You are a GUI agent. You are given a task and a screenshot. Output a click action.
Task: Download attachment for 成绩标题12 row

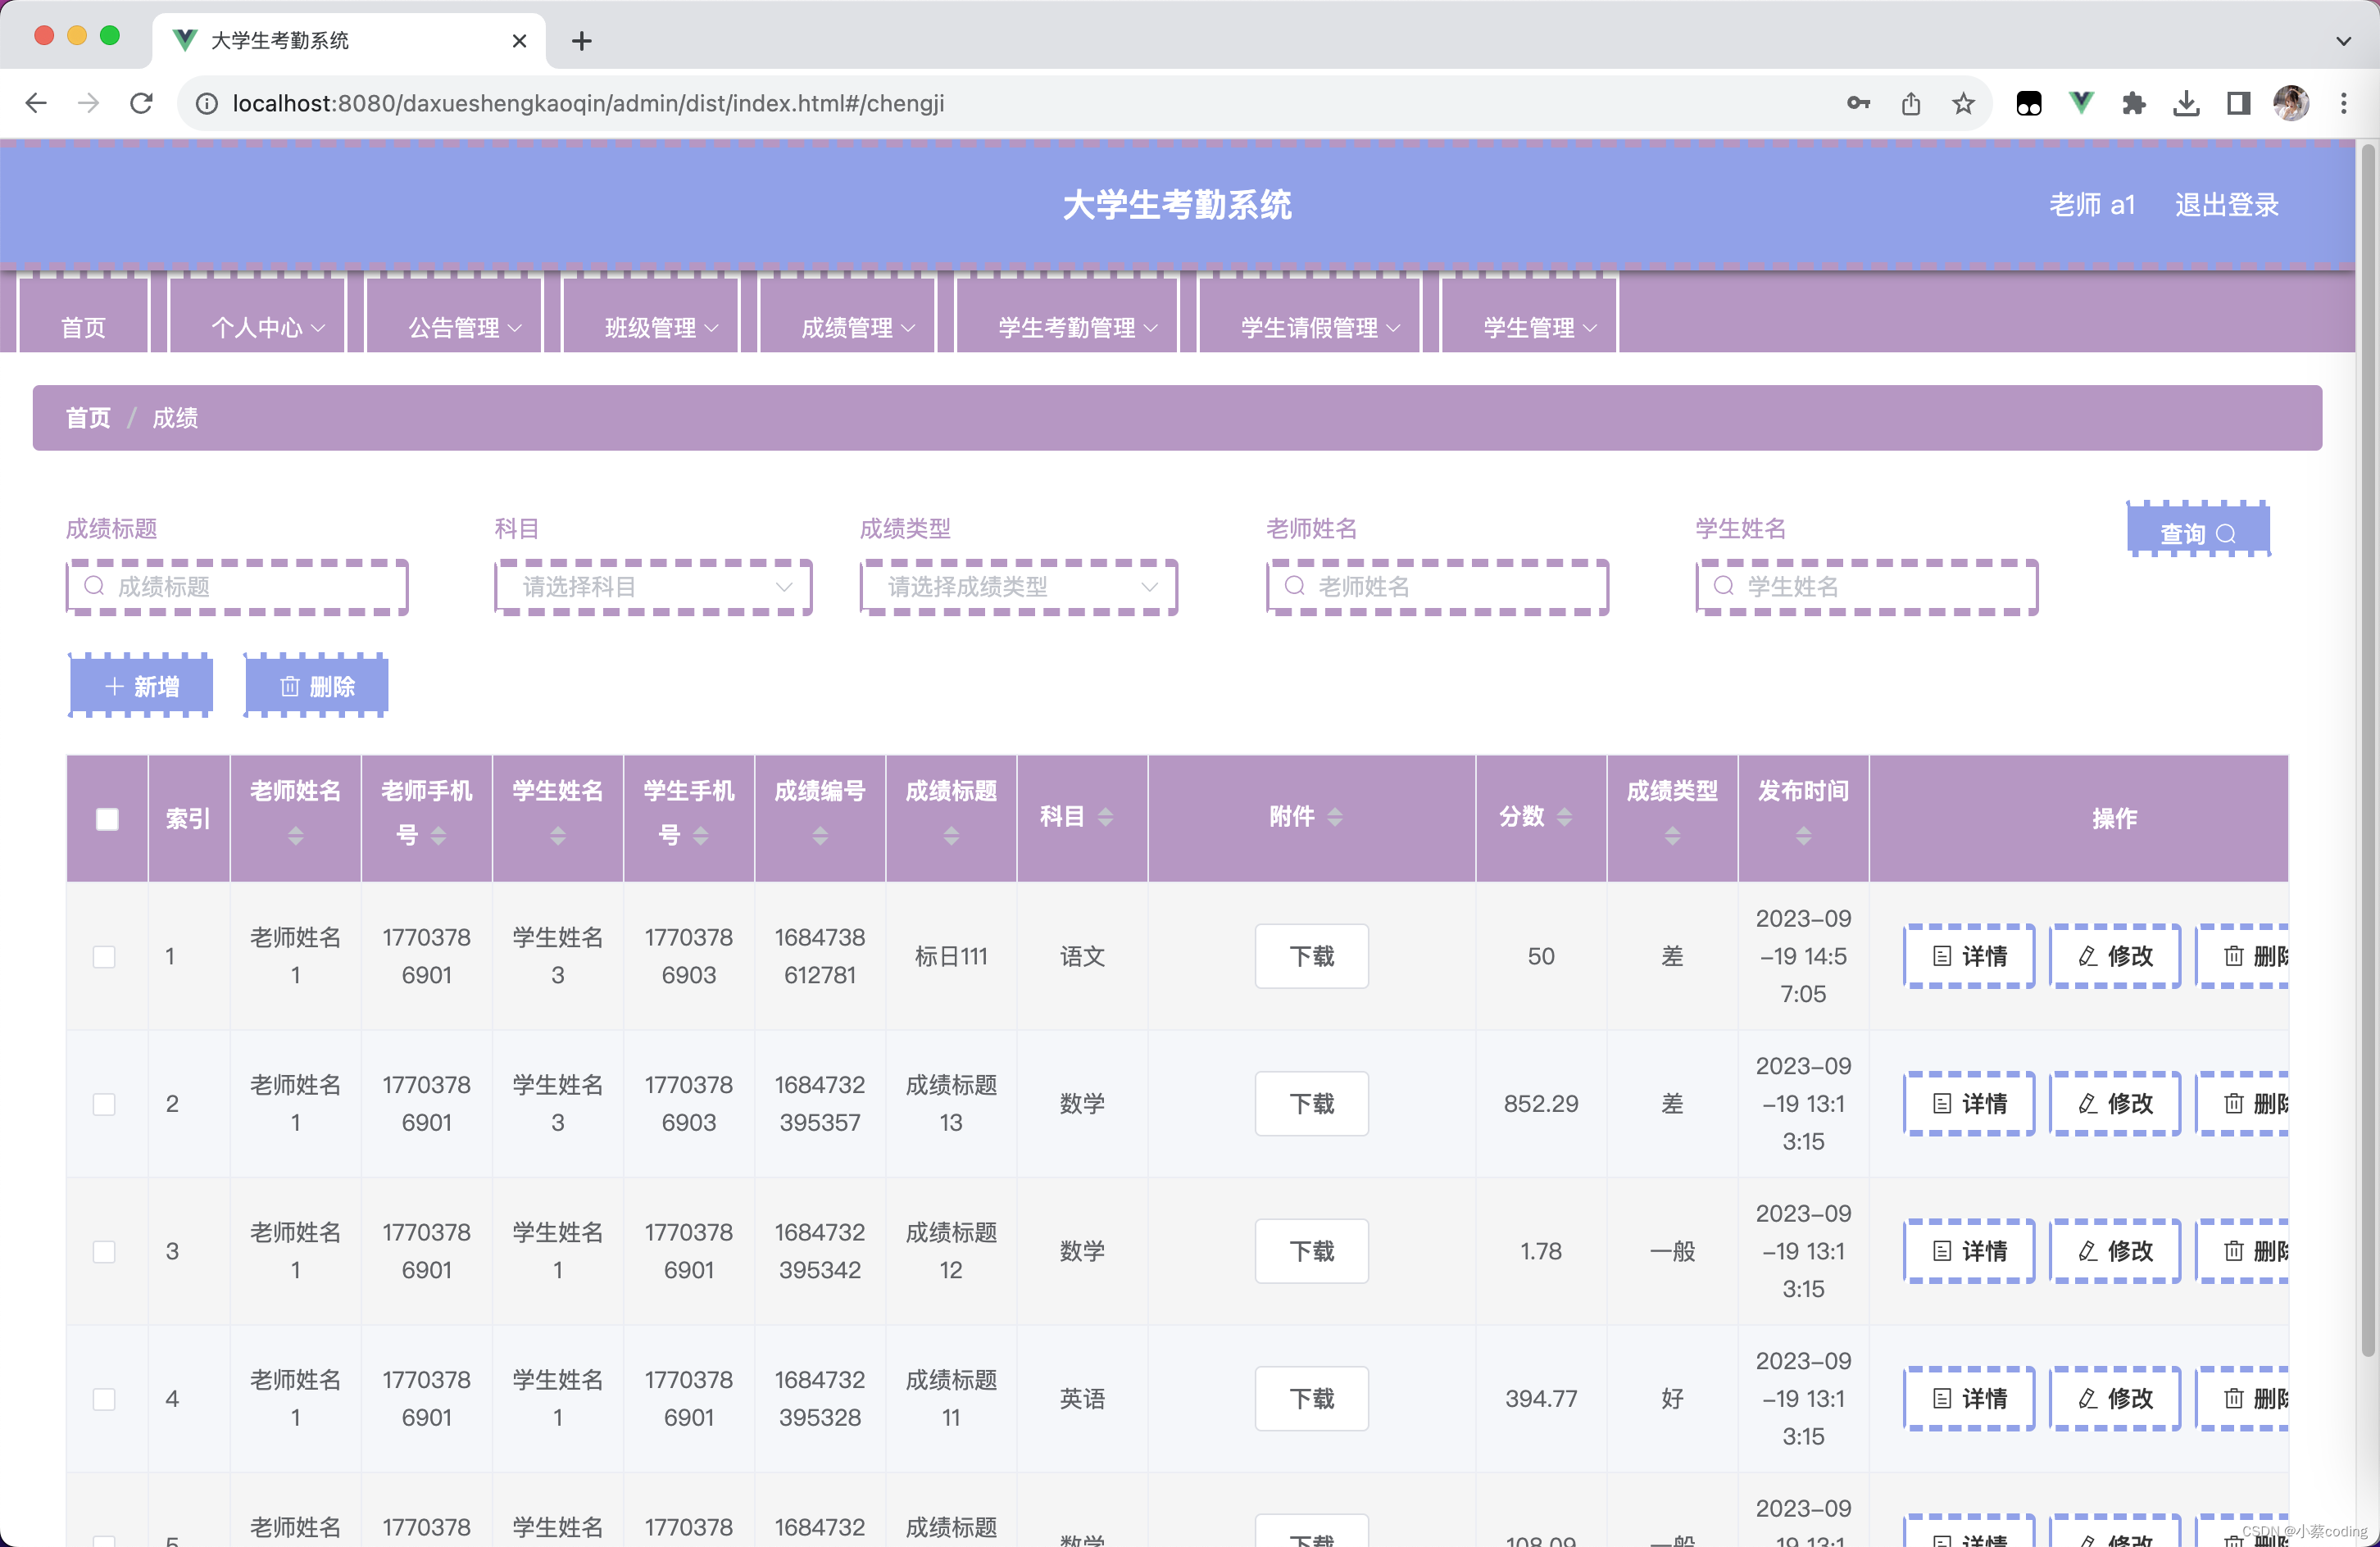[1311, 1251]
